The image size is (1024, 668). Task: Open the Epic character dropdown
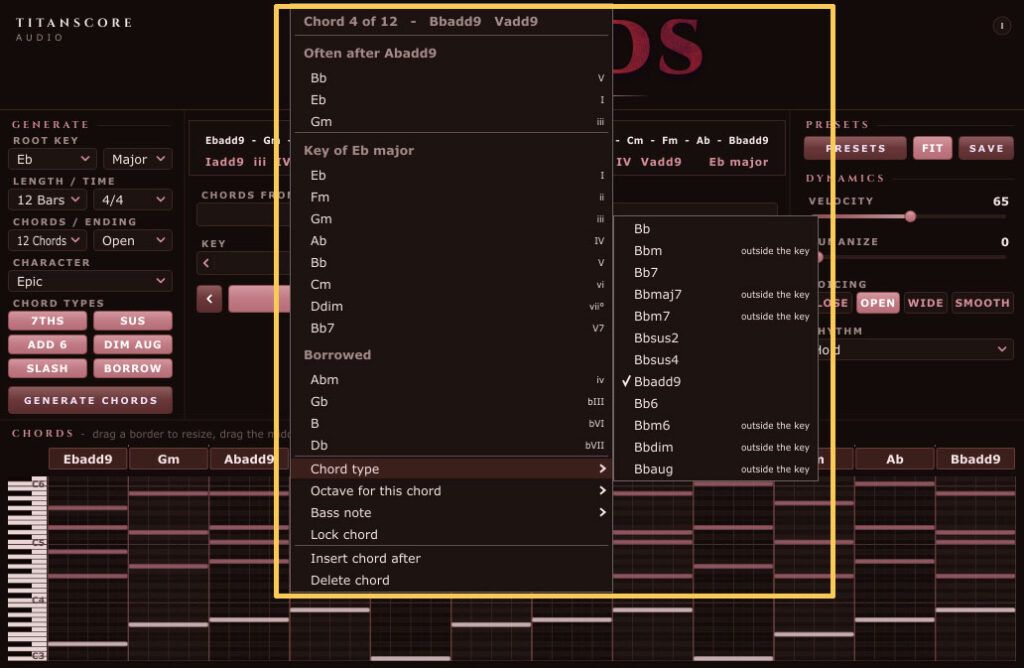tap(90, 281)
